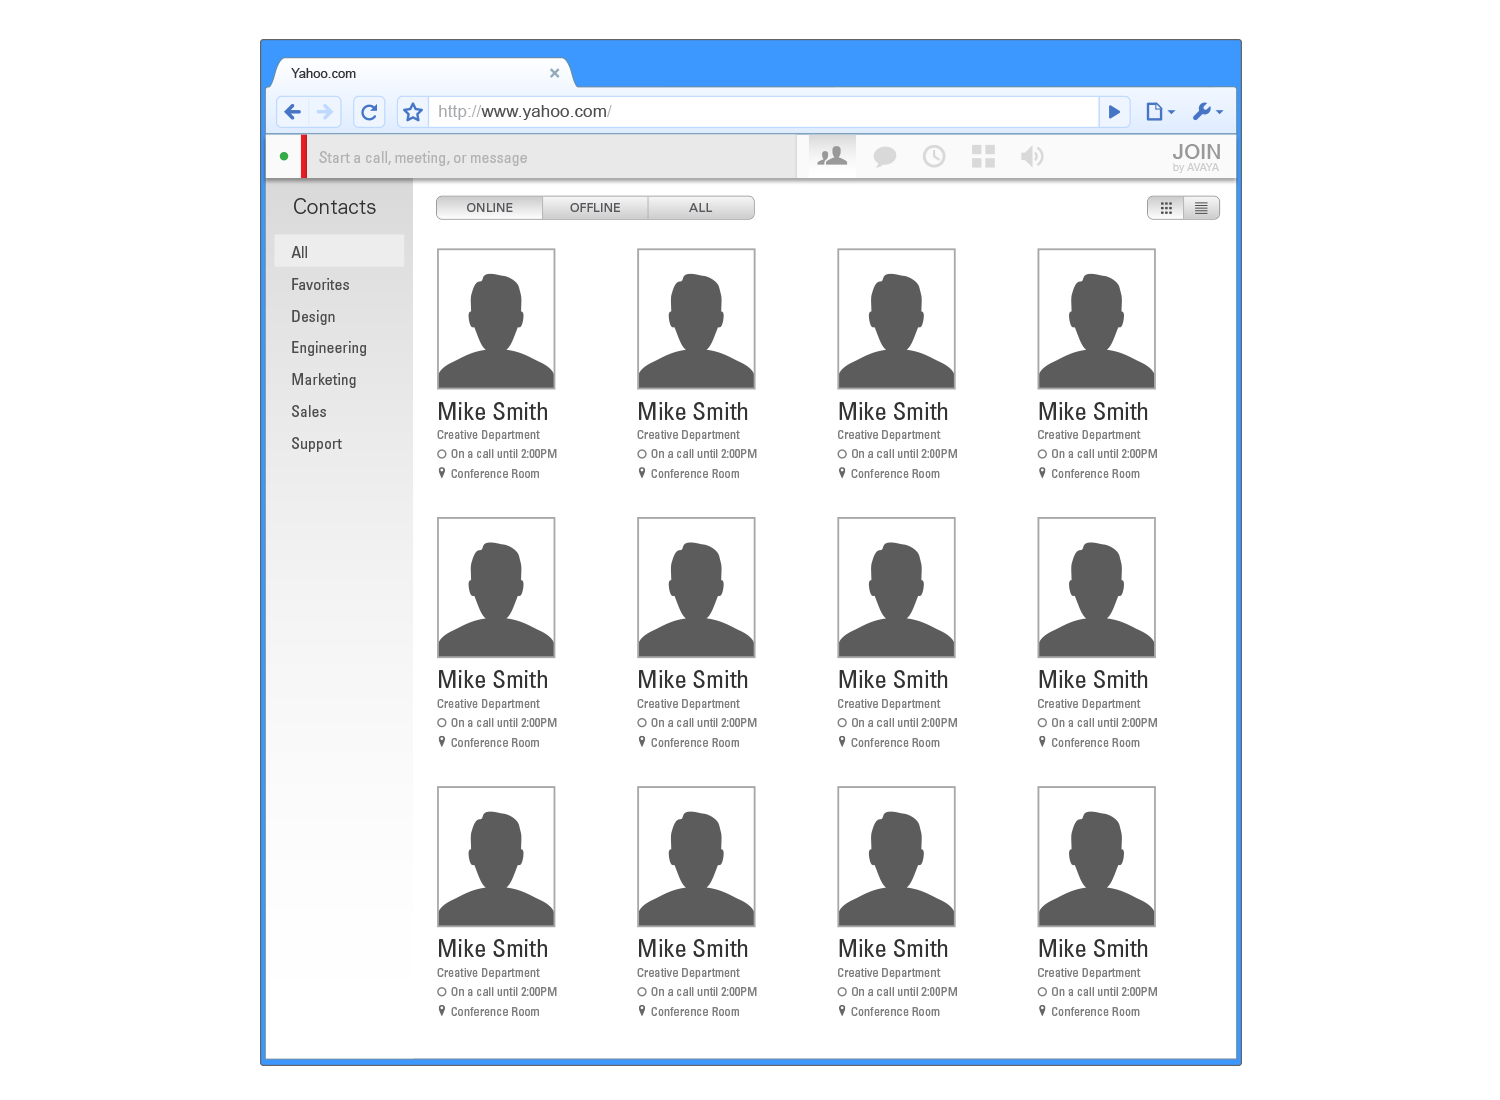
Task: Select the Marketing group in the sidebar
Action: click(x=323, y=380)
